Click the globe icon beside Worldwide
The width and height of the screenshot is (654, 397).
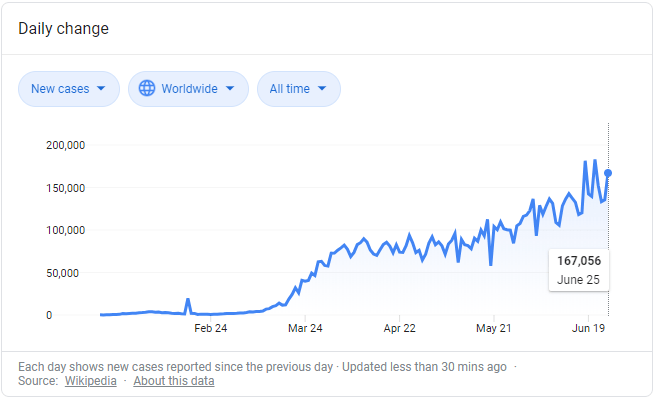pyautogui.click(x=147, y=88)
